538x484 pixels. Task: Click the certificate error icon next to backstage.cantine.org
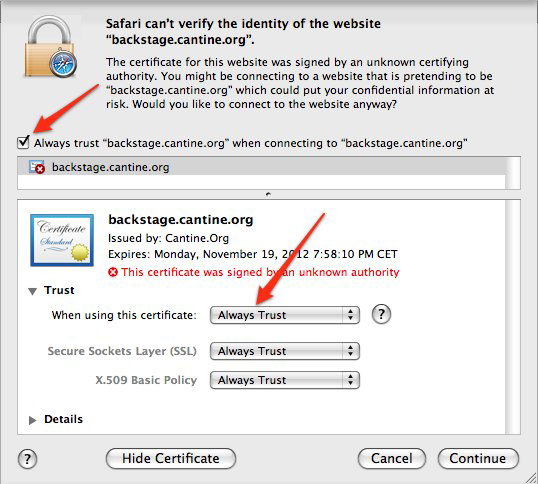coord(37,167)
